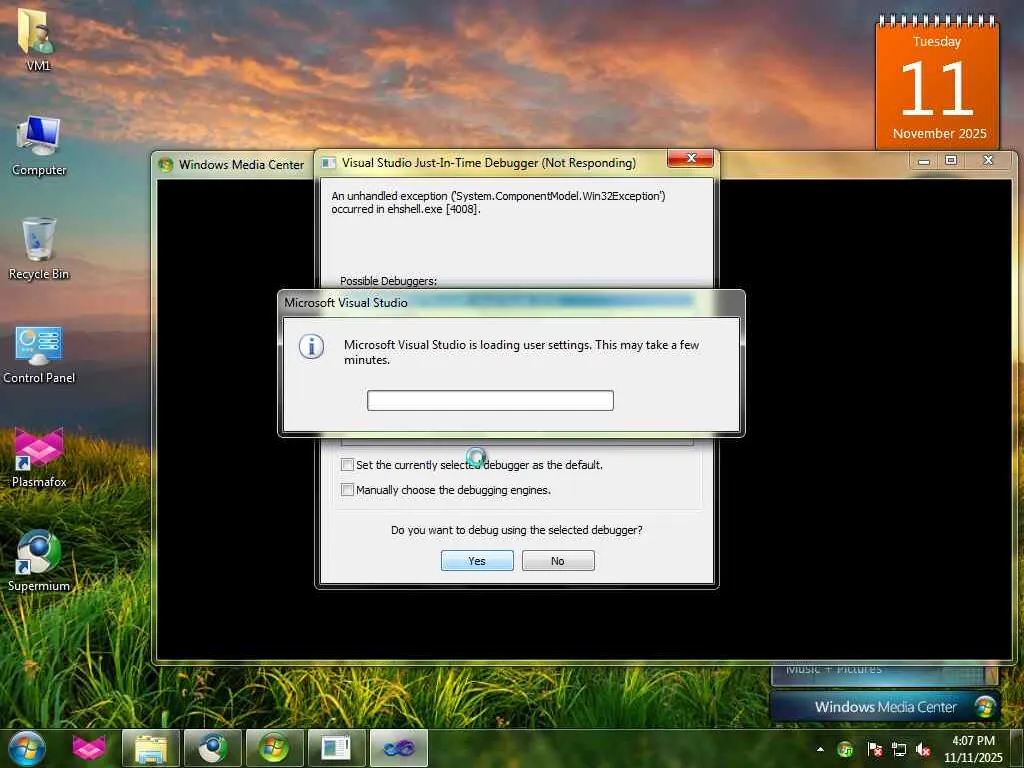Viewport: 1024px width, 768px height.
Task: Click the Microsoft Visual Studio dialog title
Action: 345,302
